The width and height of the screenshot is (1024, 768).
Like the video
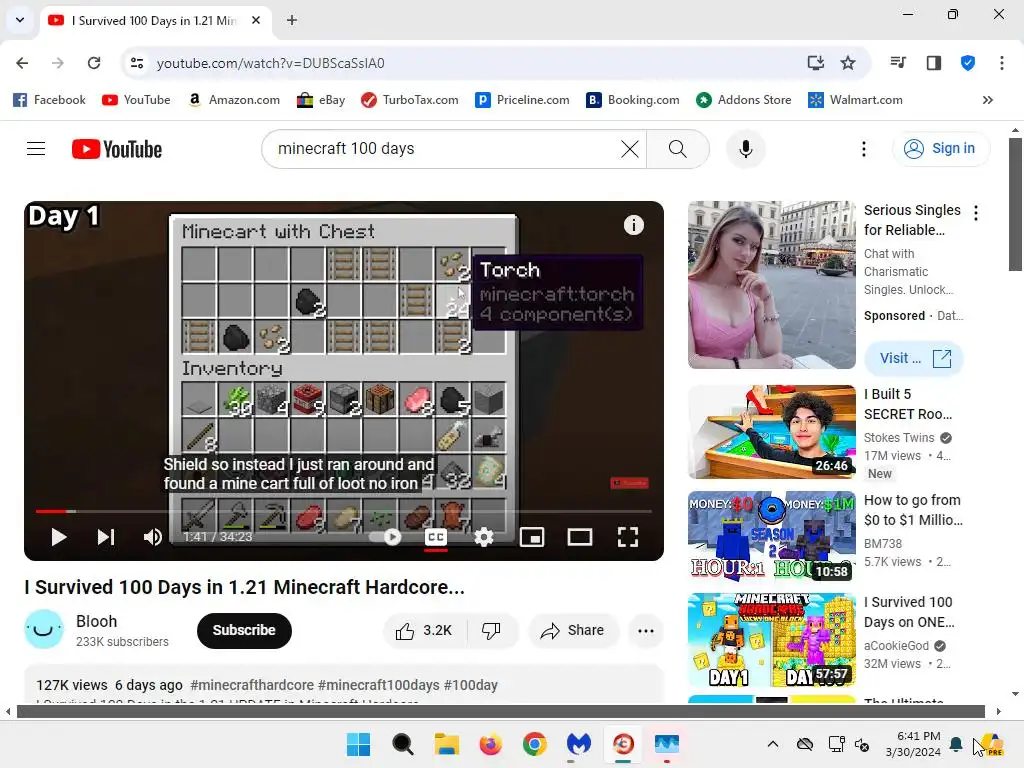pos(424,630)
